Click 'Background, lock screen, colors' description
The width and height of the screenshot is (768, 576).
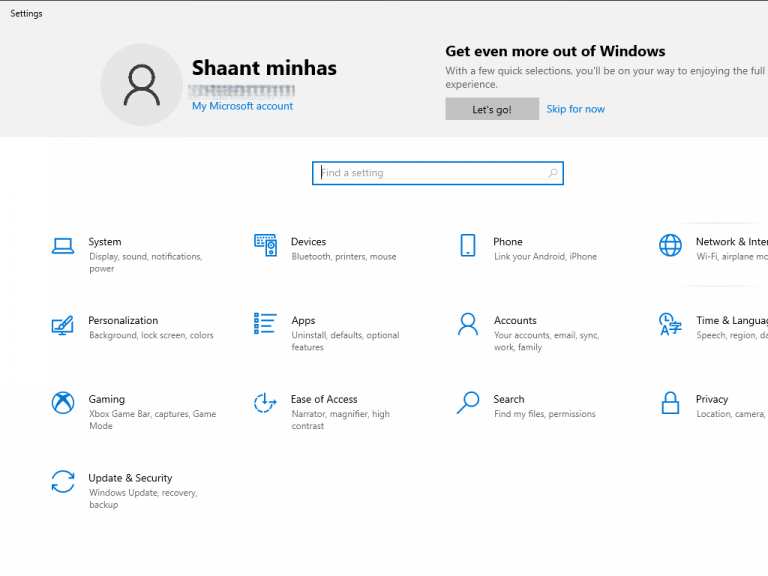point(151,335)
